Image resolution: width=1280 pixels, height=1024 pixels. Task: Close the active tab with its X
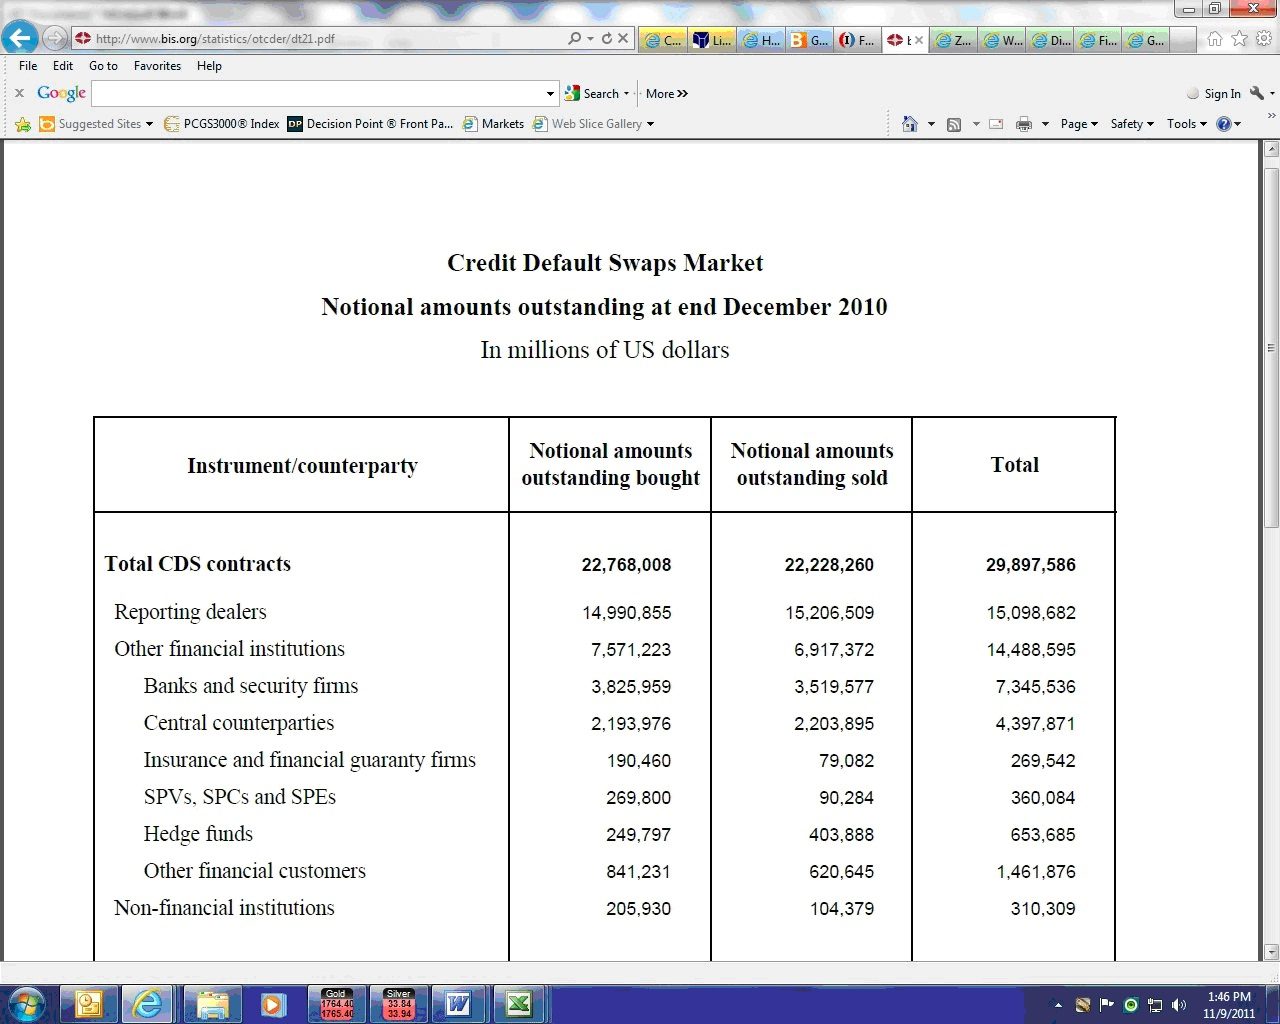(919, 40)
